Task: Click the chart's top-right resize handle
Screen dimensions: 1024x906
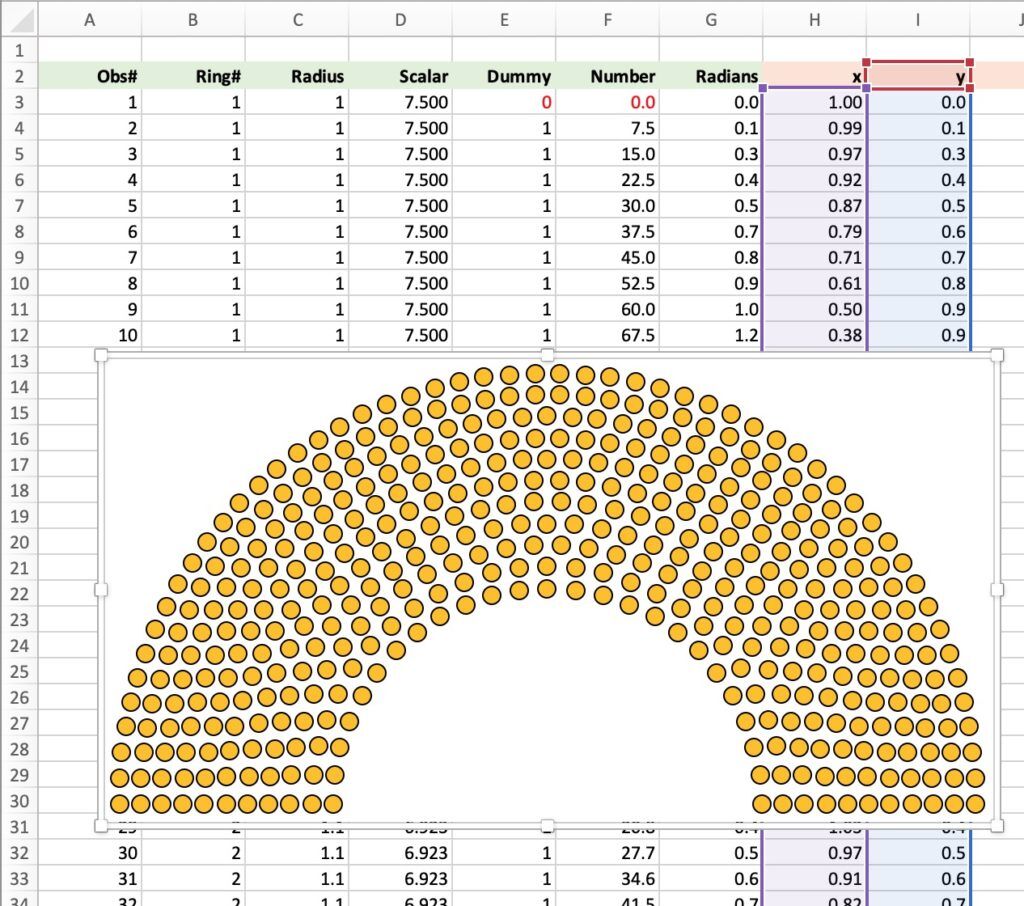Action: click(997, 355)
